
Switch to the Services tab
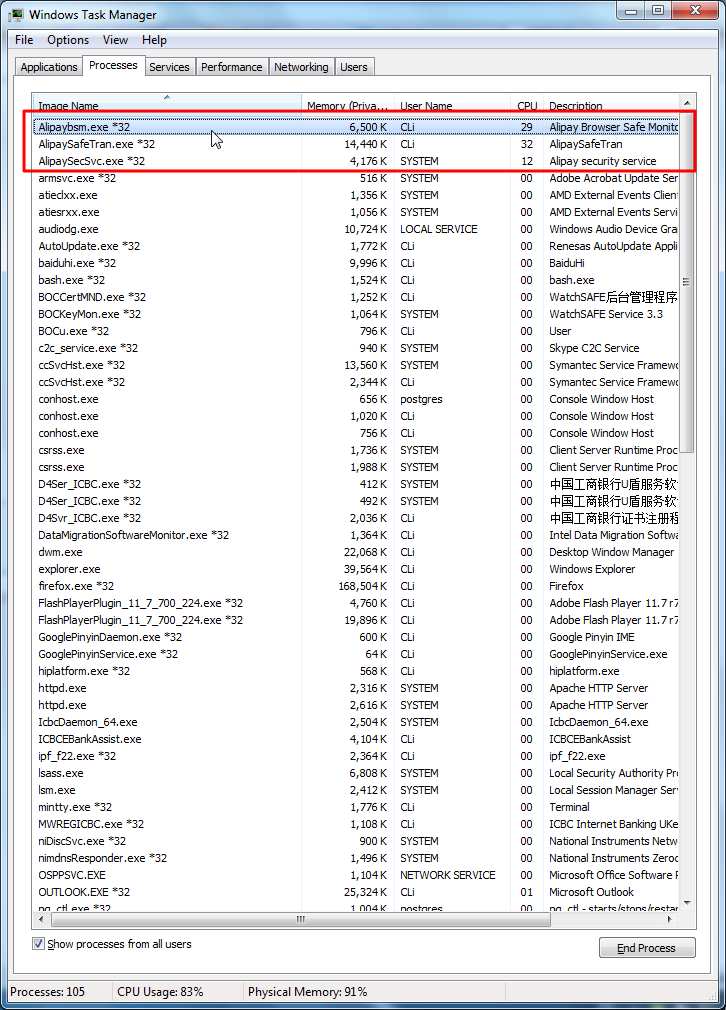tap(169, 67)
